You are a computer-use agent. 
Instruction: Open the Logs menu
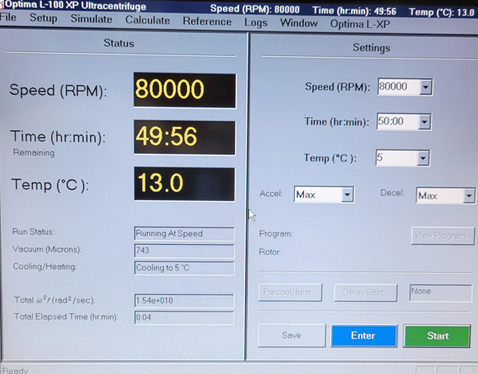point(256,23)
